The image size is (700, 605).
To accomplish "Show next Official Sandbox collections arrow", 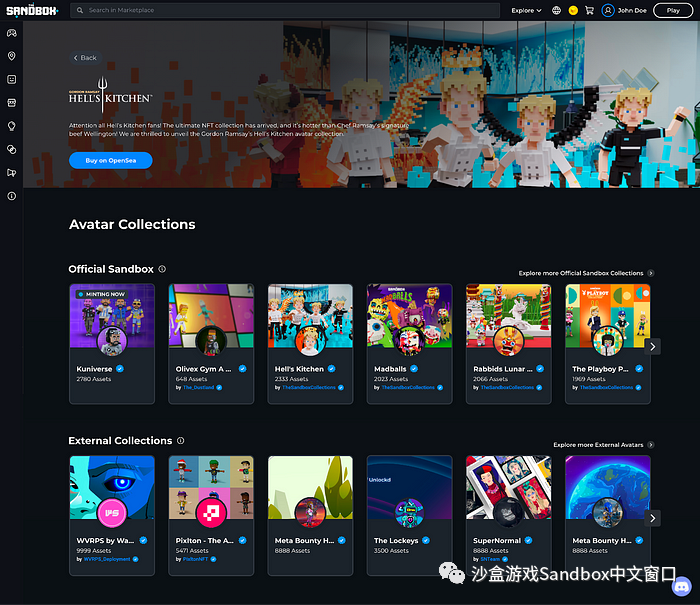I will click(x=652, y=346).
